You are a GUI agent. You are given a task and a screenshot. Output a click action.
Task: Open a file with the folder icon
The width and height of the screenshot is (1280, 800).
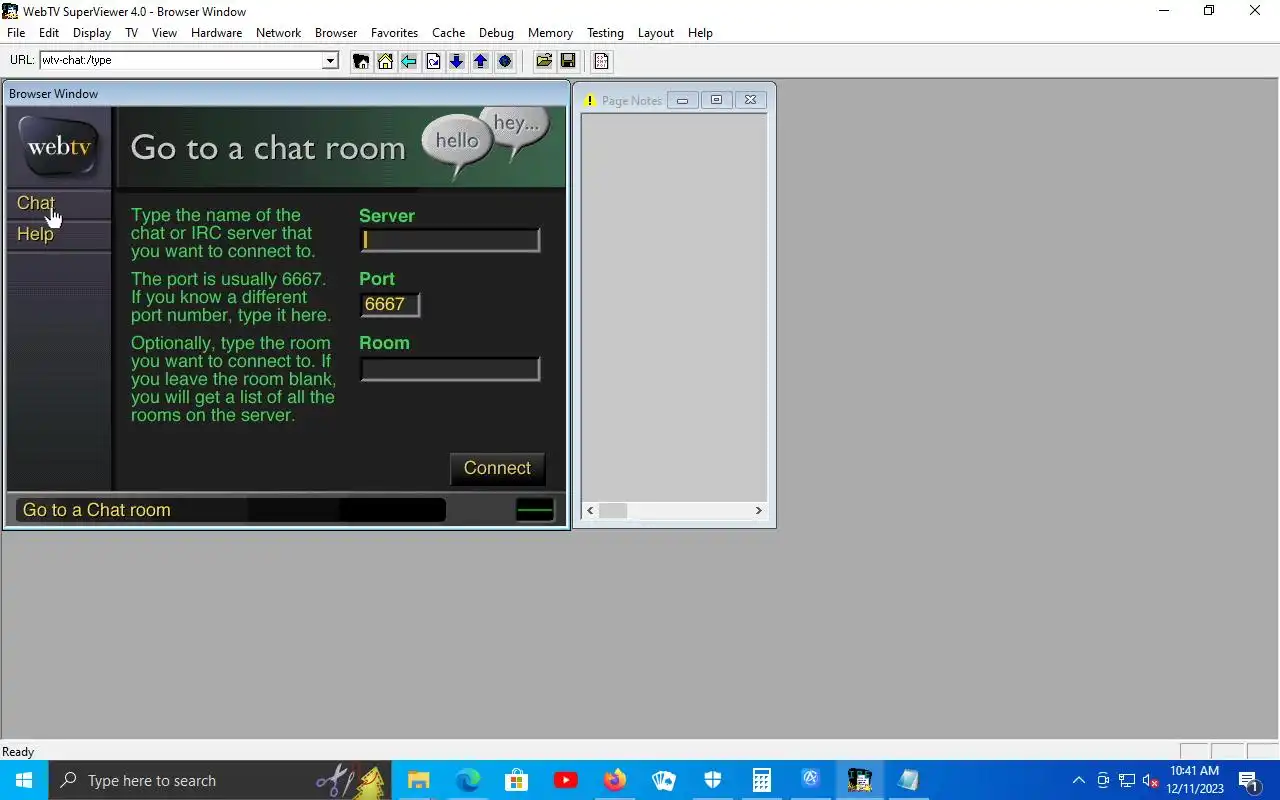pos(544,61)
